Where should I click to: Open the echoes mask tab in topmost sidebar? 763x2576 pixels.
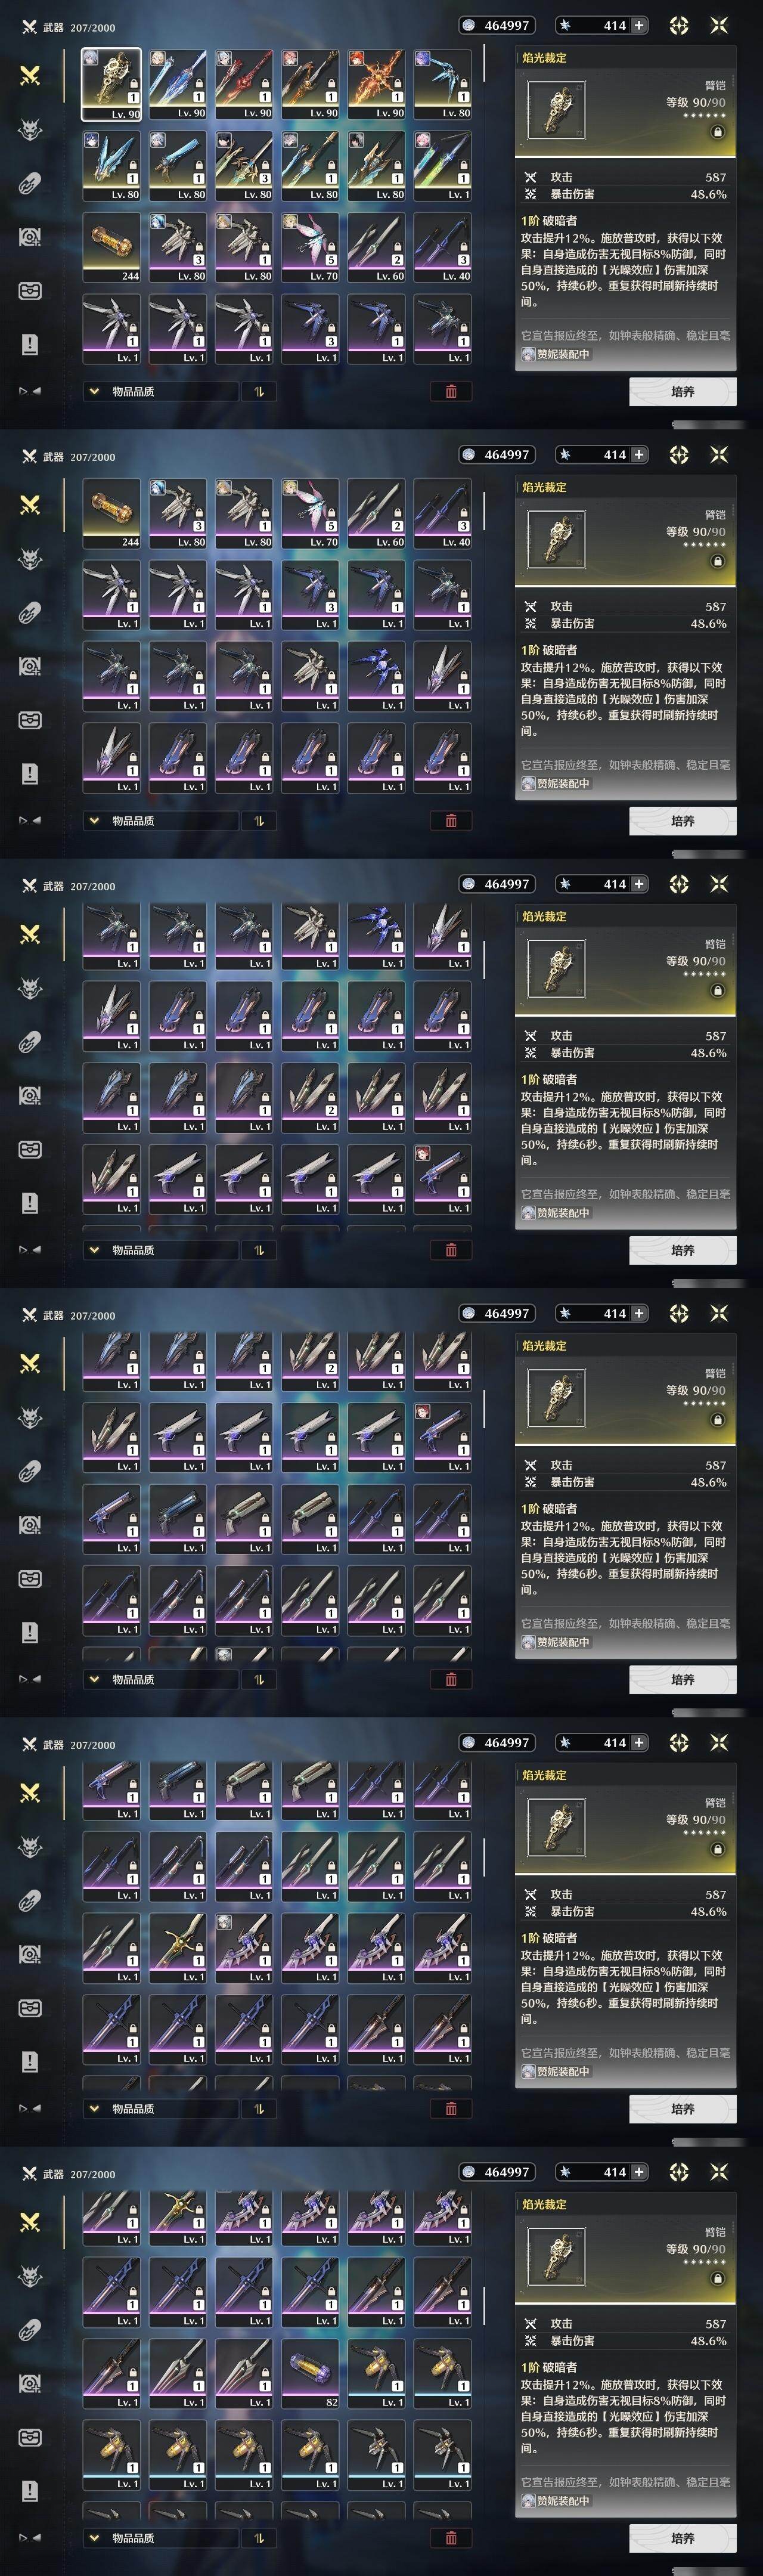(30, 129)
